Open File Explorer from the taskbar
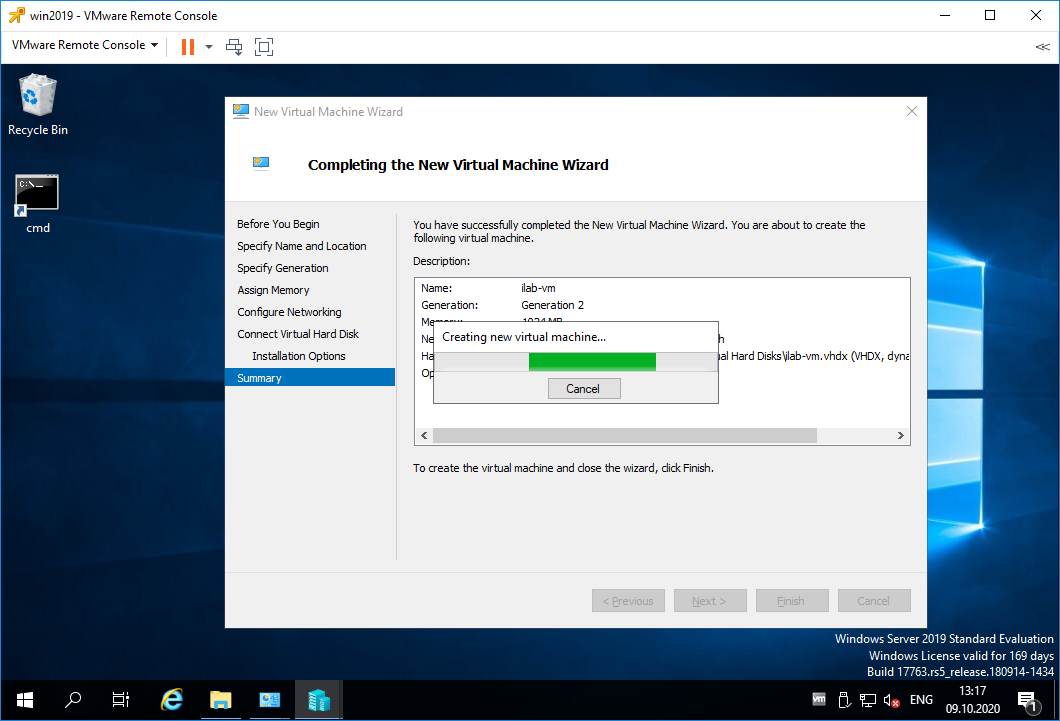1060x721 pixels. pos(220,700)
